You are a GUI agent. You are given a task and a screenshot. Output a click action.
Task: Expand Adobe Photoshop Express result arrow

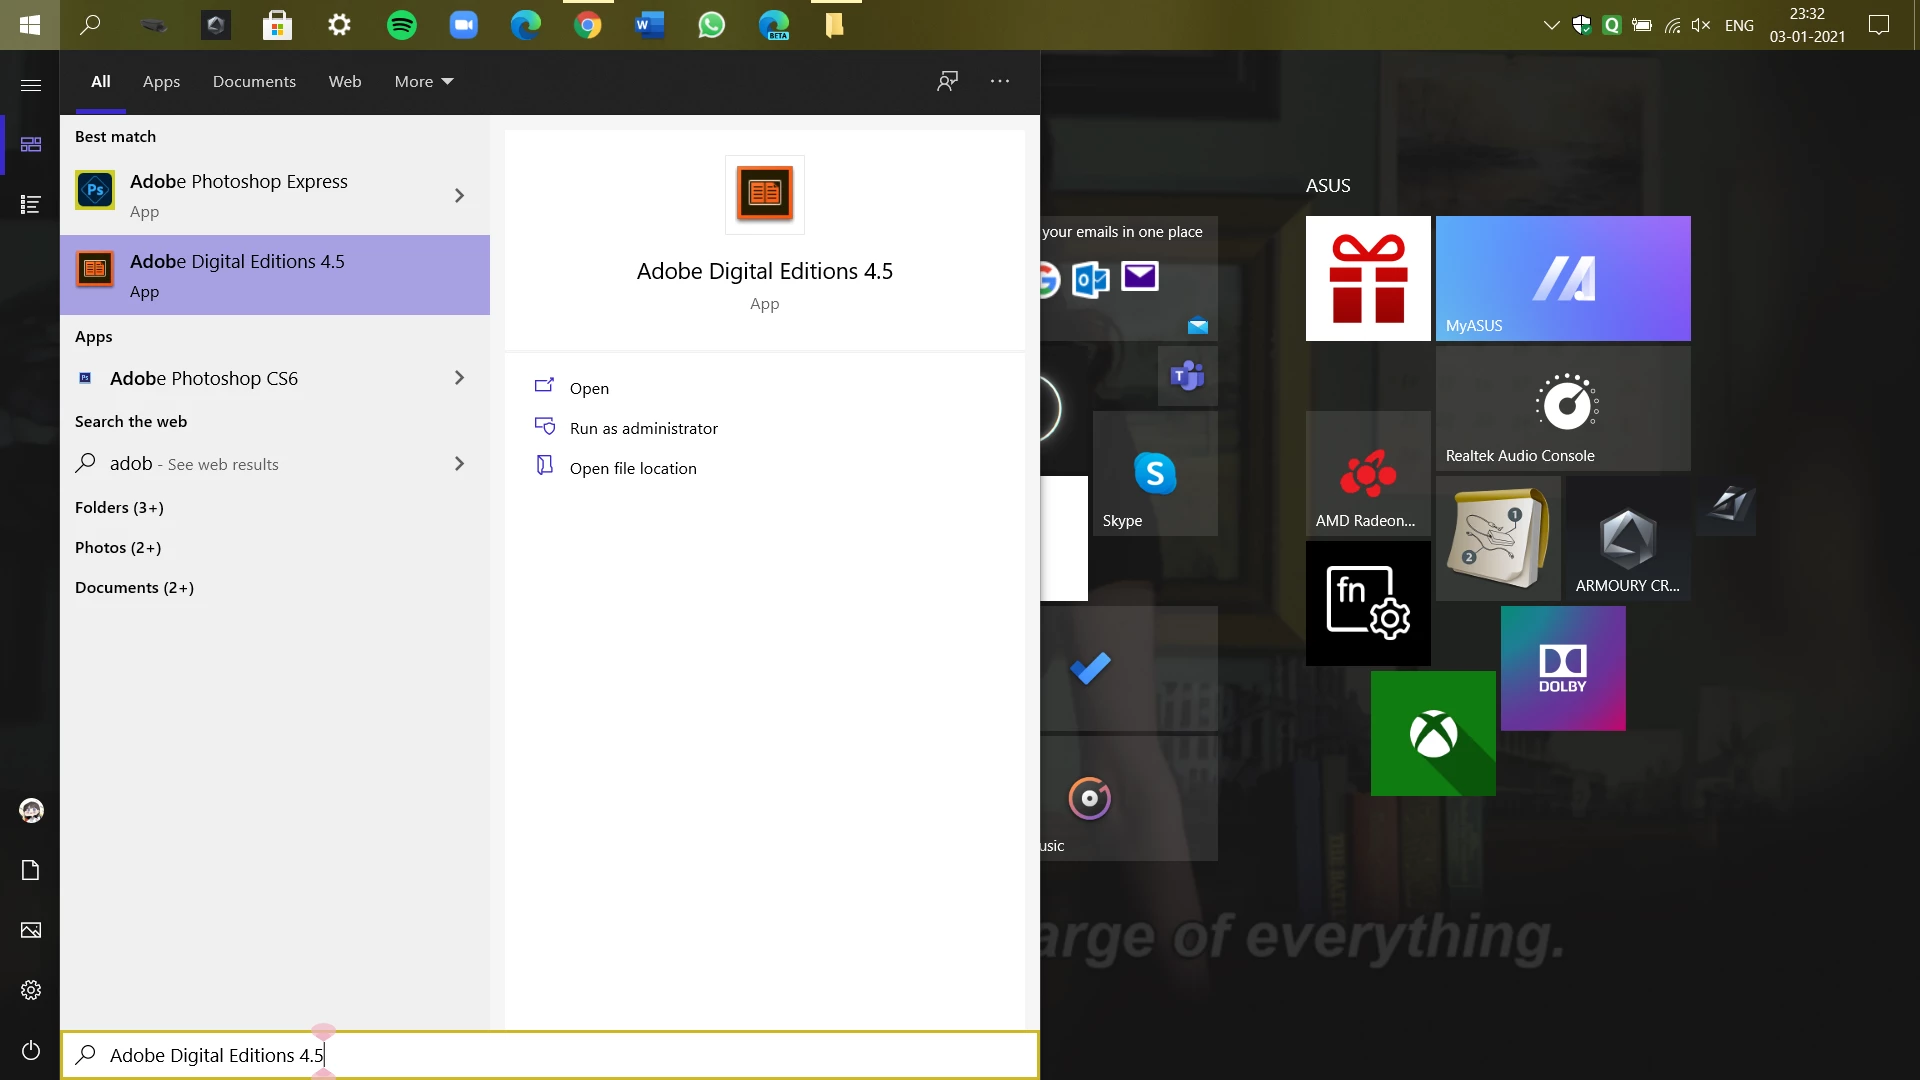coord(459,195)
